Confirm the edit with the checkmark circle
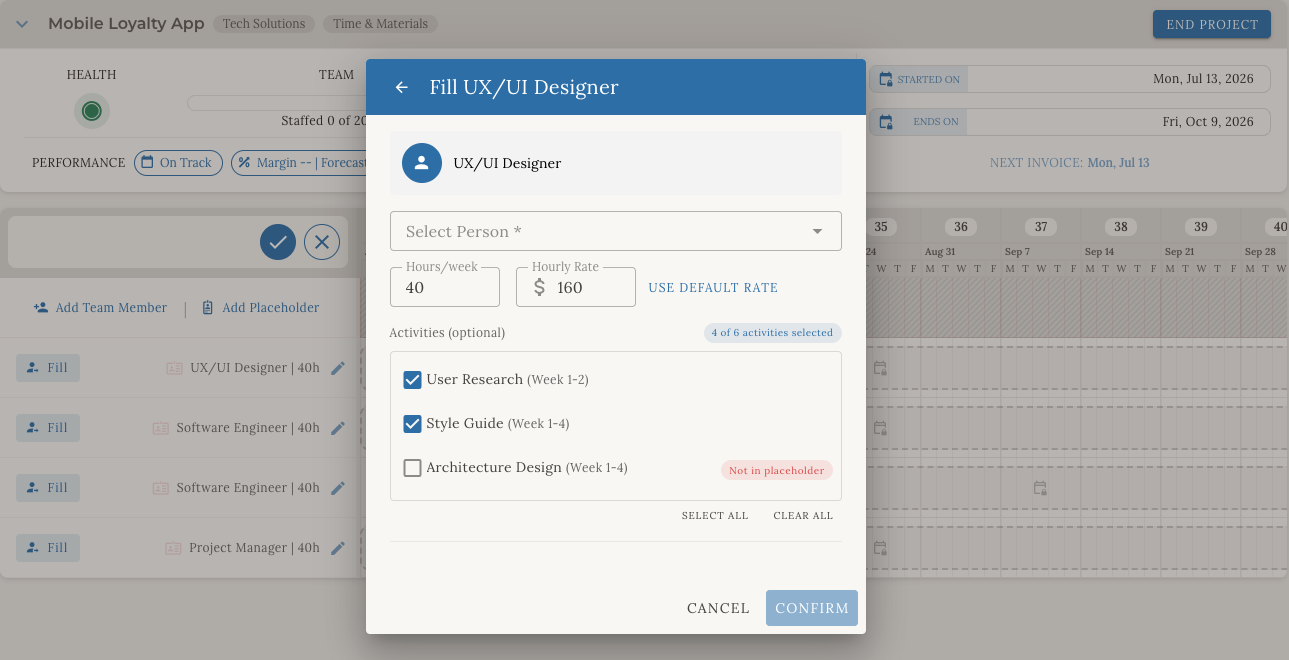The width and height of the screenshot is (1289, 660). click(278, 242)
